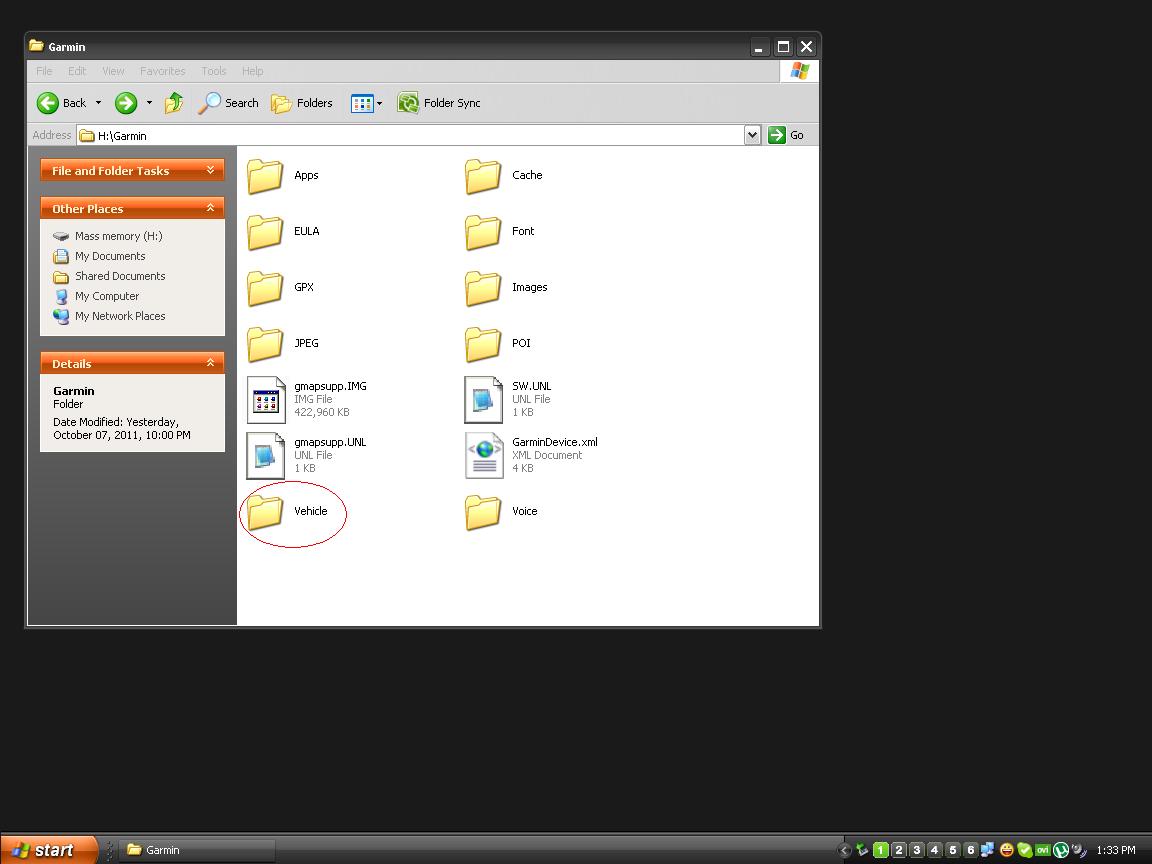Click the uTorrent tray icon
The height and width of the screenshot is (864, 1152).
1060,850
